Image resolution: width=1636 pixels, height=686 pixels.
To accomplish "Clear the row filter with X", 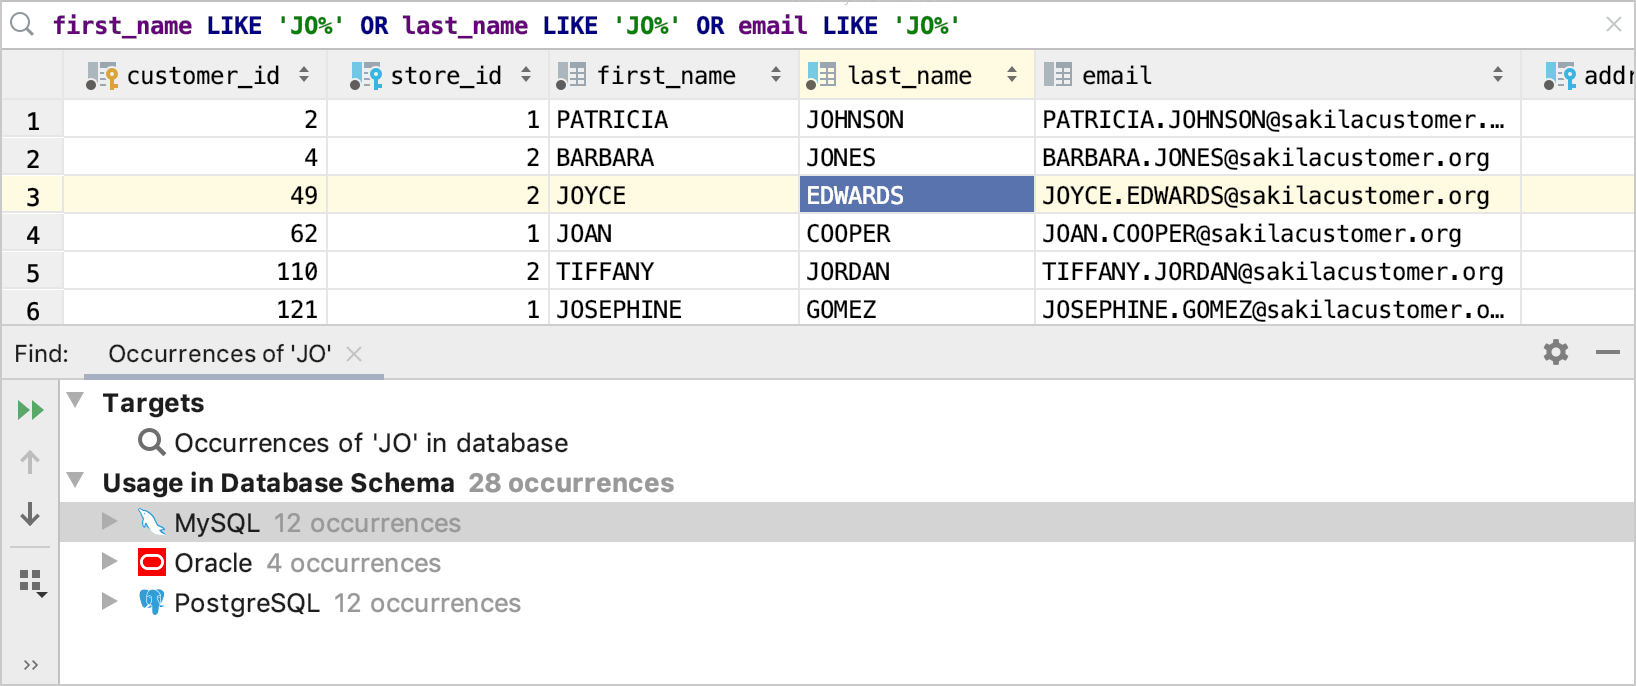I will point(1613,24).
